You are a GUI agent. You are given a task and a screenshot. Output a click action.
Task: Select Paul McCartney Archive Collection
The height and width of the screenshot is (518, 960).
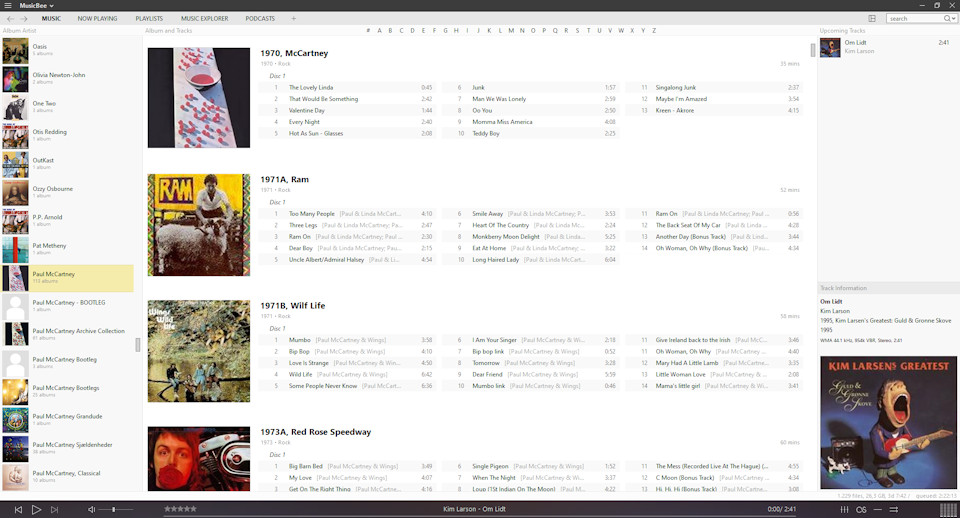point(67,335)
